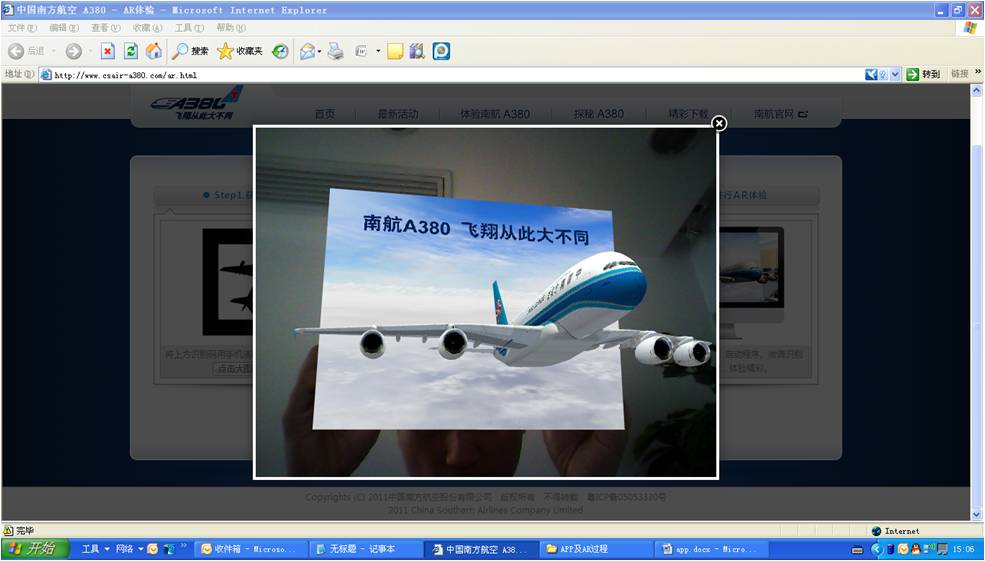This screenshot has height=561, width=985.
Task: Open Search (搜索) with the magnifier
Action: 190,52
